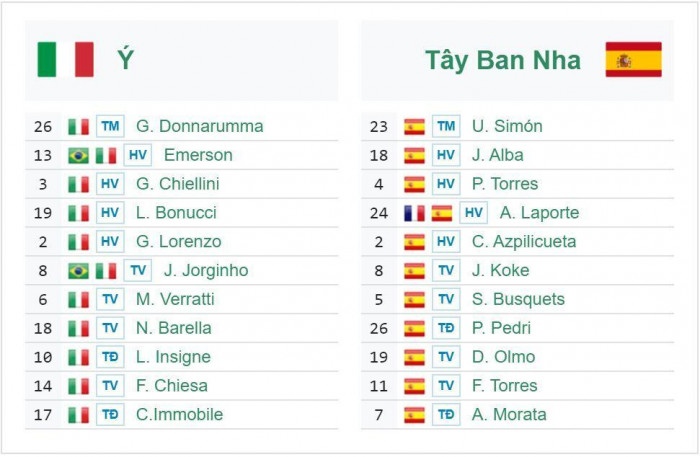This screenshot has height=457, width=700.
Task: Click shirt number 23 in Spain lineup
Action: coord(378,126)
